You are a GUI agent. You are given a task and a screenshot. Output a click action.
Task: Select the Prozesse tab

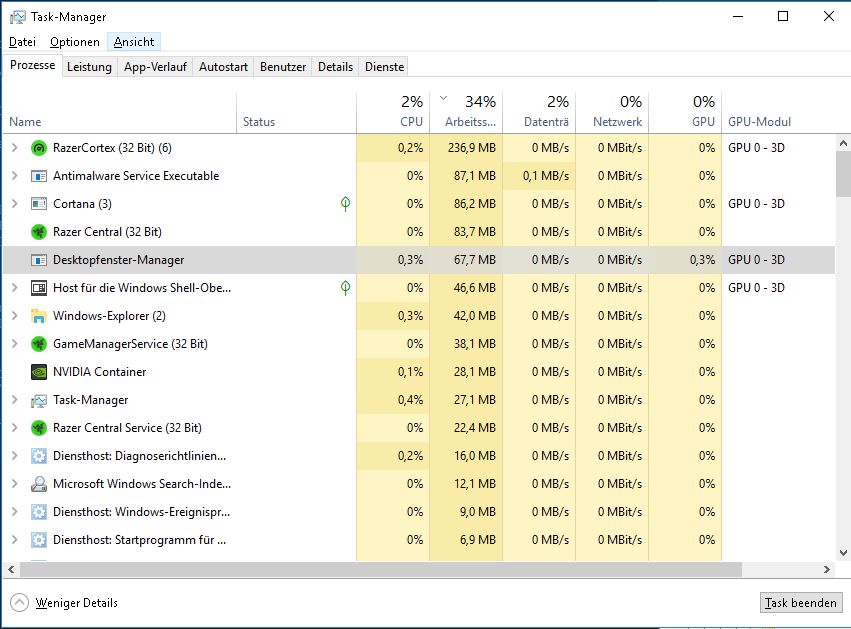tap(33, 65)
